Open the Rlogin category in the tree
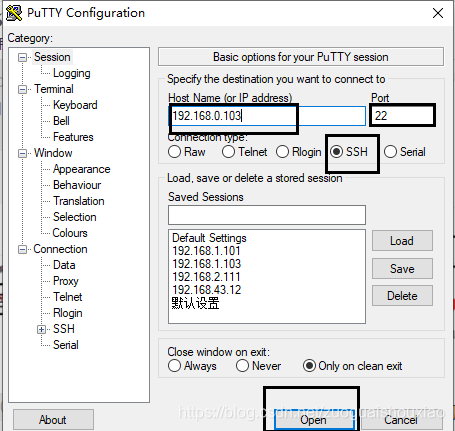This screenshot has height=431, width=455. [68, 313]
